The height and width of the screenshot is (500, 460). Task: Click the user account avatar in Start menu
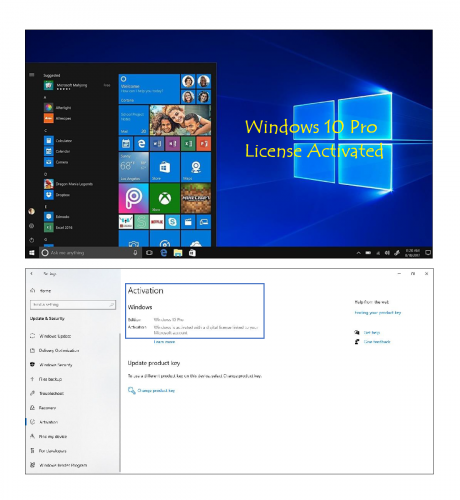32,211
